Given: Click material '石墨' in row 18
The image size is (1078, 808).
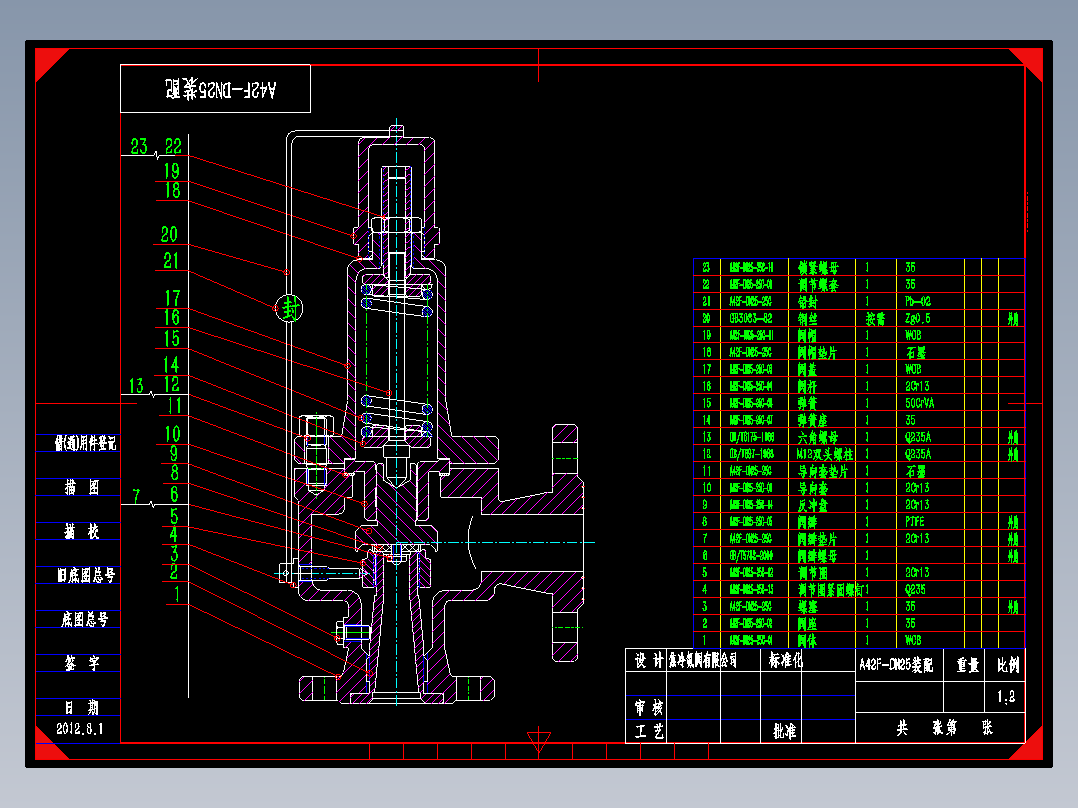Looking at the screenshot, I should 916,352.
